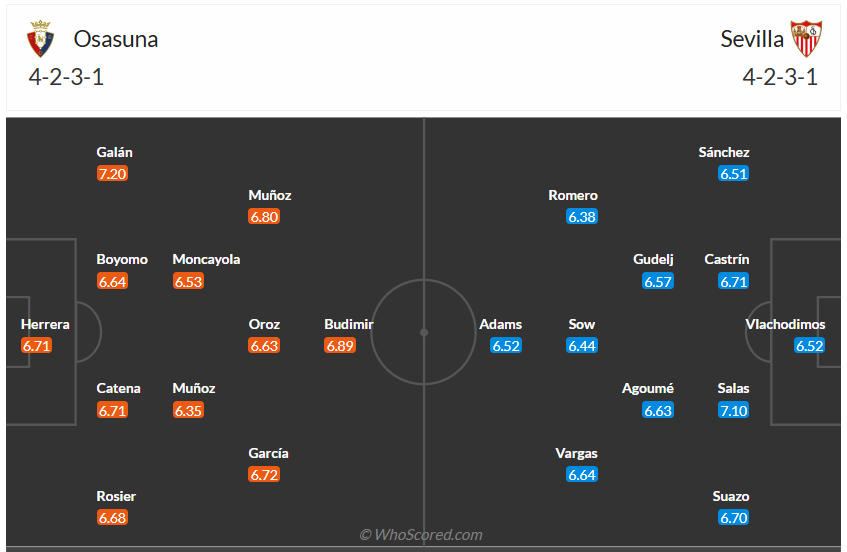Click García's 6.72 rating badge

click(265, 475)
